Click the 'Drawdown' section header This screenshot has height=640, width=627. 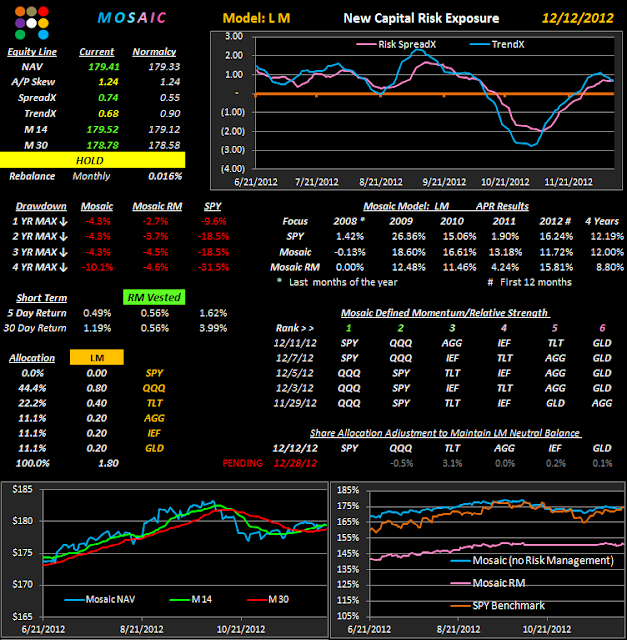41,207
